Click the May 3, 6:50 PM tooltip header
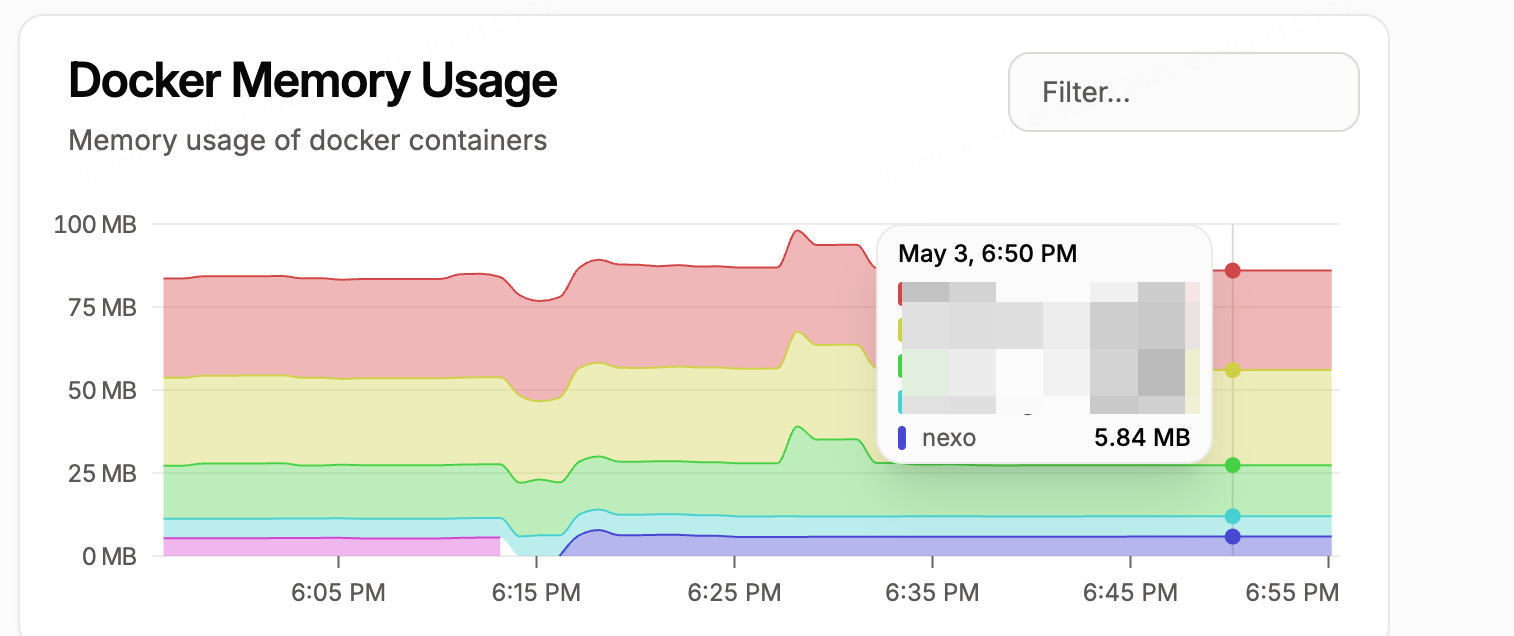The image size is (1514, 636). pyautogui.click(x=986, y=254)
